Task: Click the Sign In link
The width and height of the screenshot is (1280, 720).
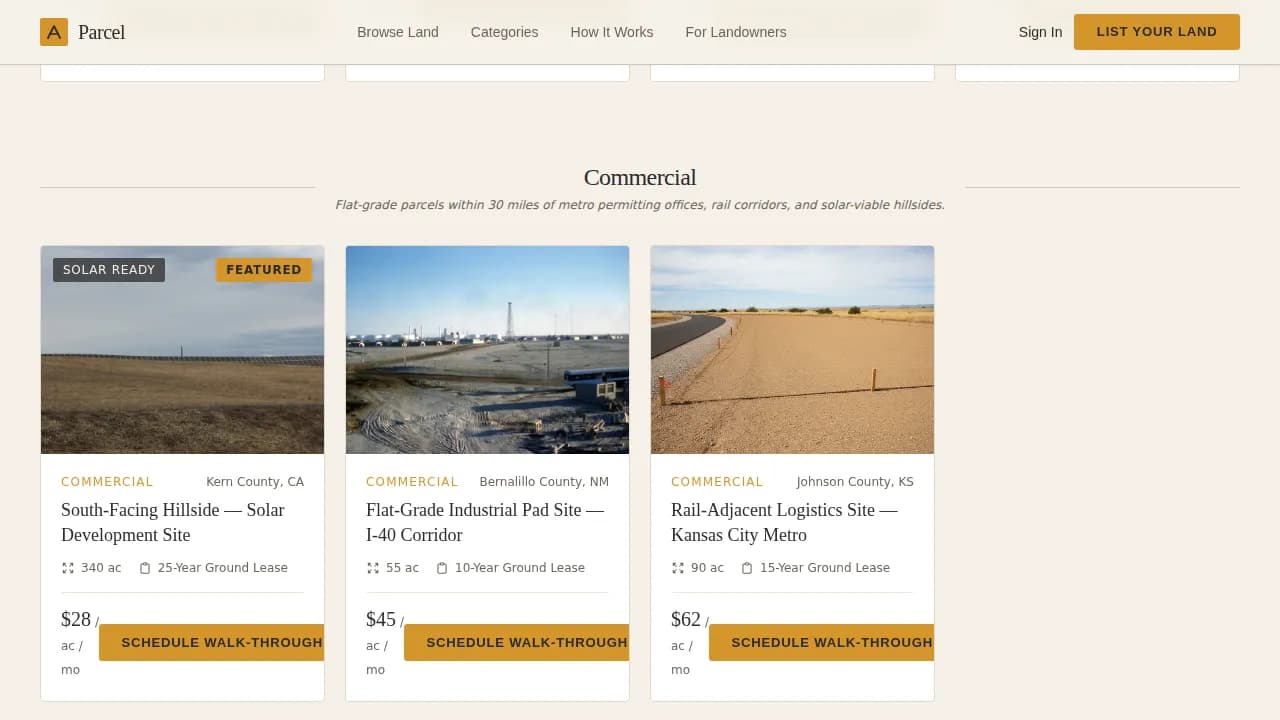Action: (x=1040, y=32)
